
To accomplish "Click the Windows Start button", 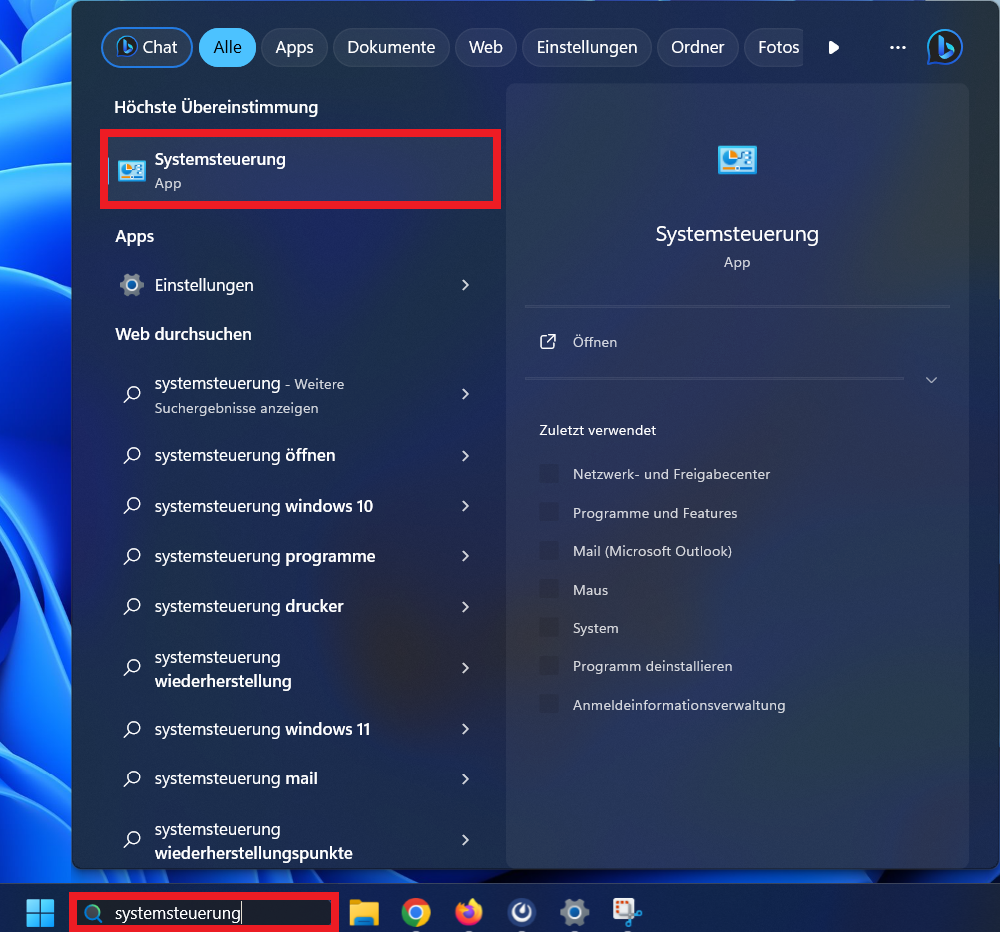I will pos(40,912).
